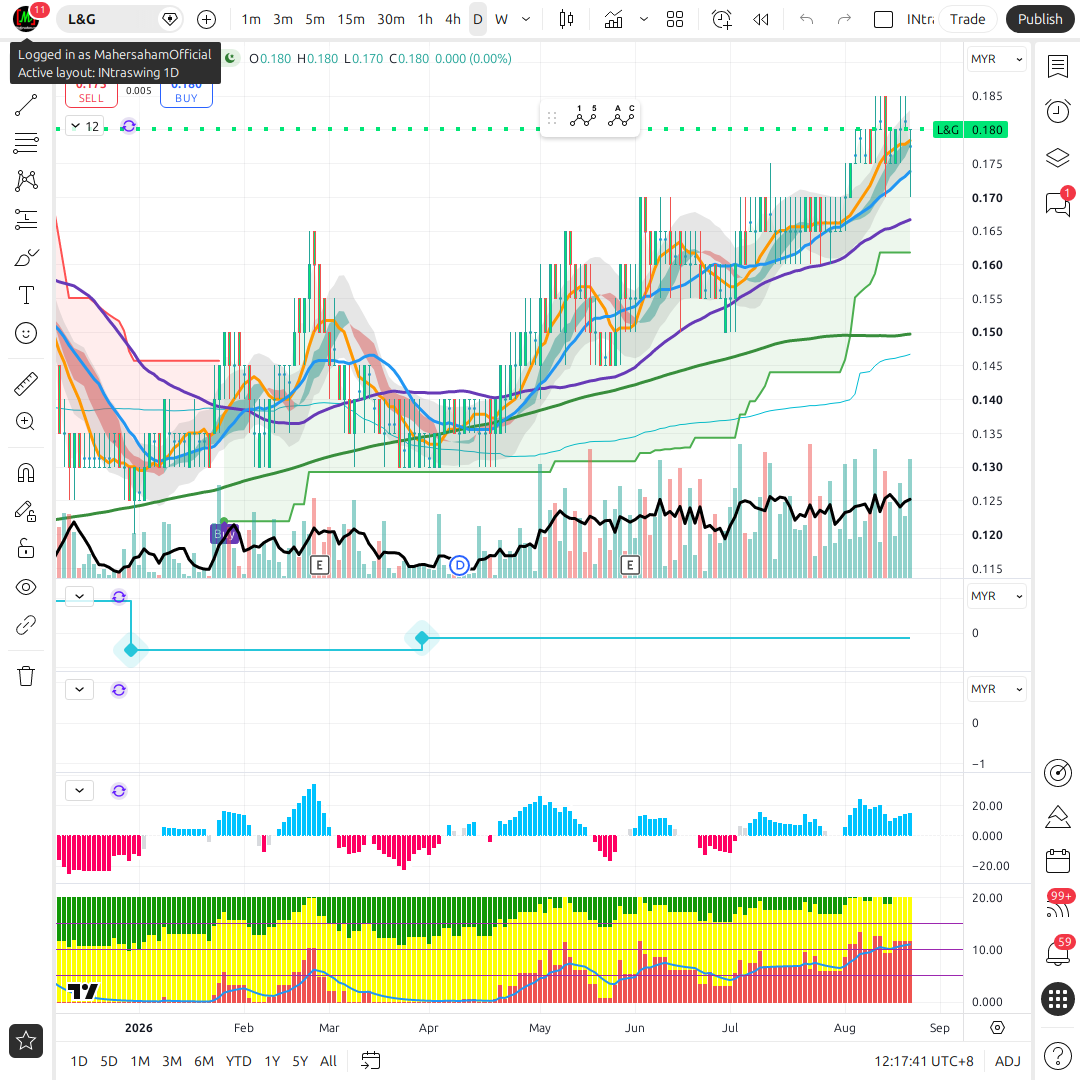Open forecasting and measurement tools
Screen dimensions: 1080x1080
pos(26,220)
